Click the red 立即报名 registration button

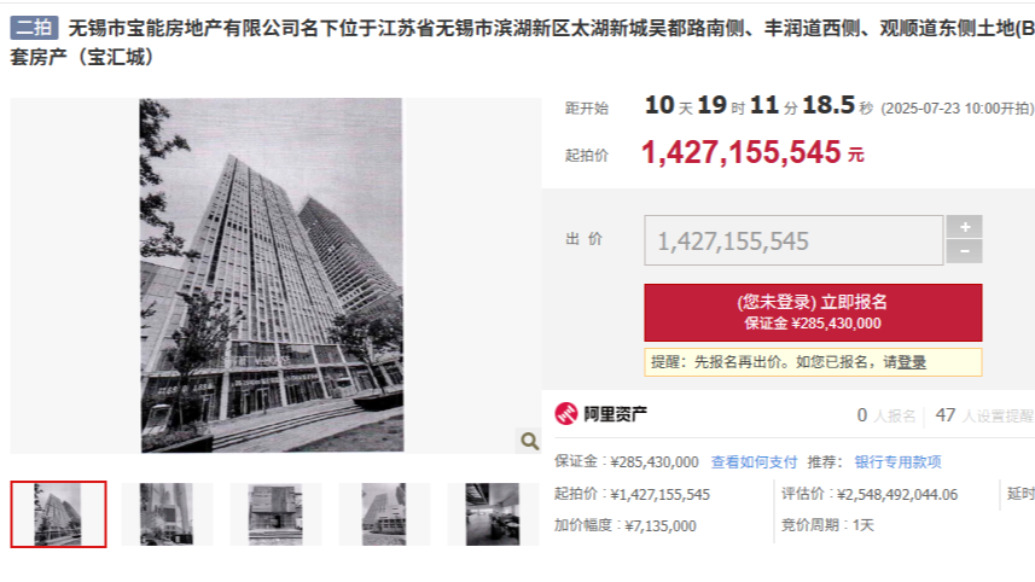coord(813,312)
